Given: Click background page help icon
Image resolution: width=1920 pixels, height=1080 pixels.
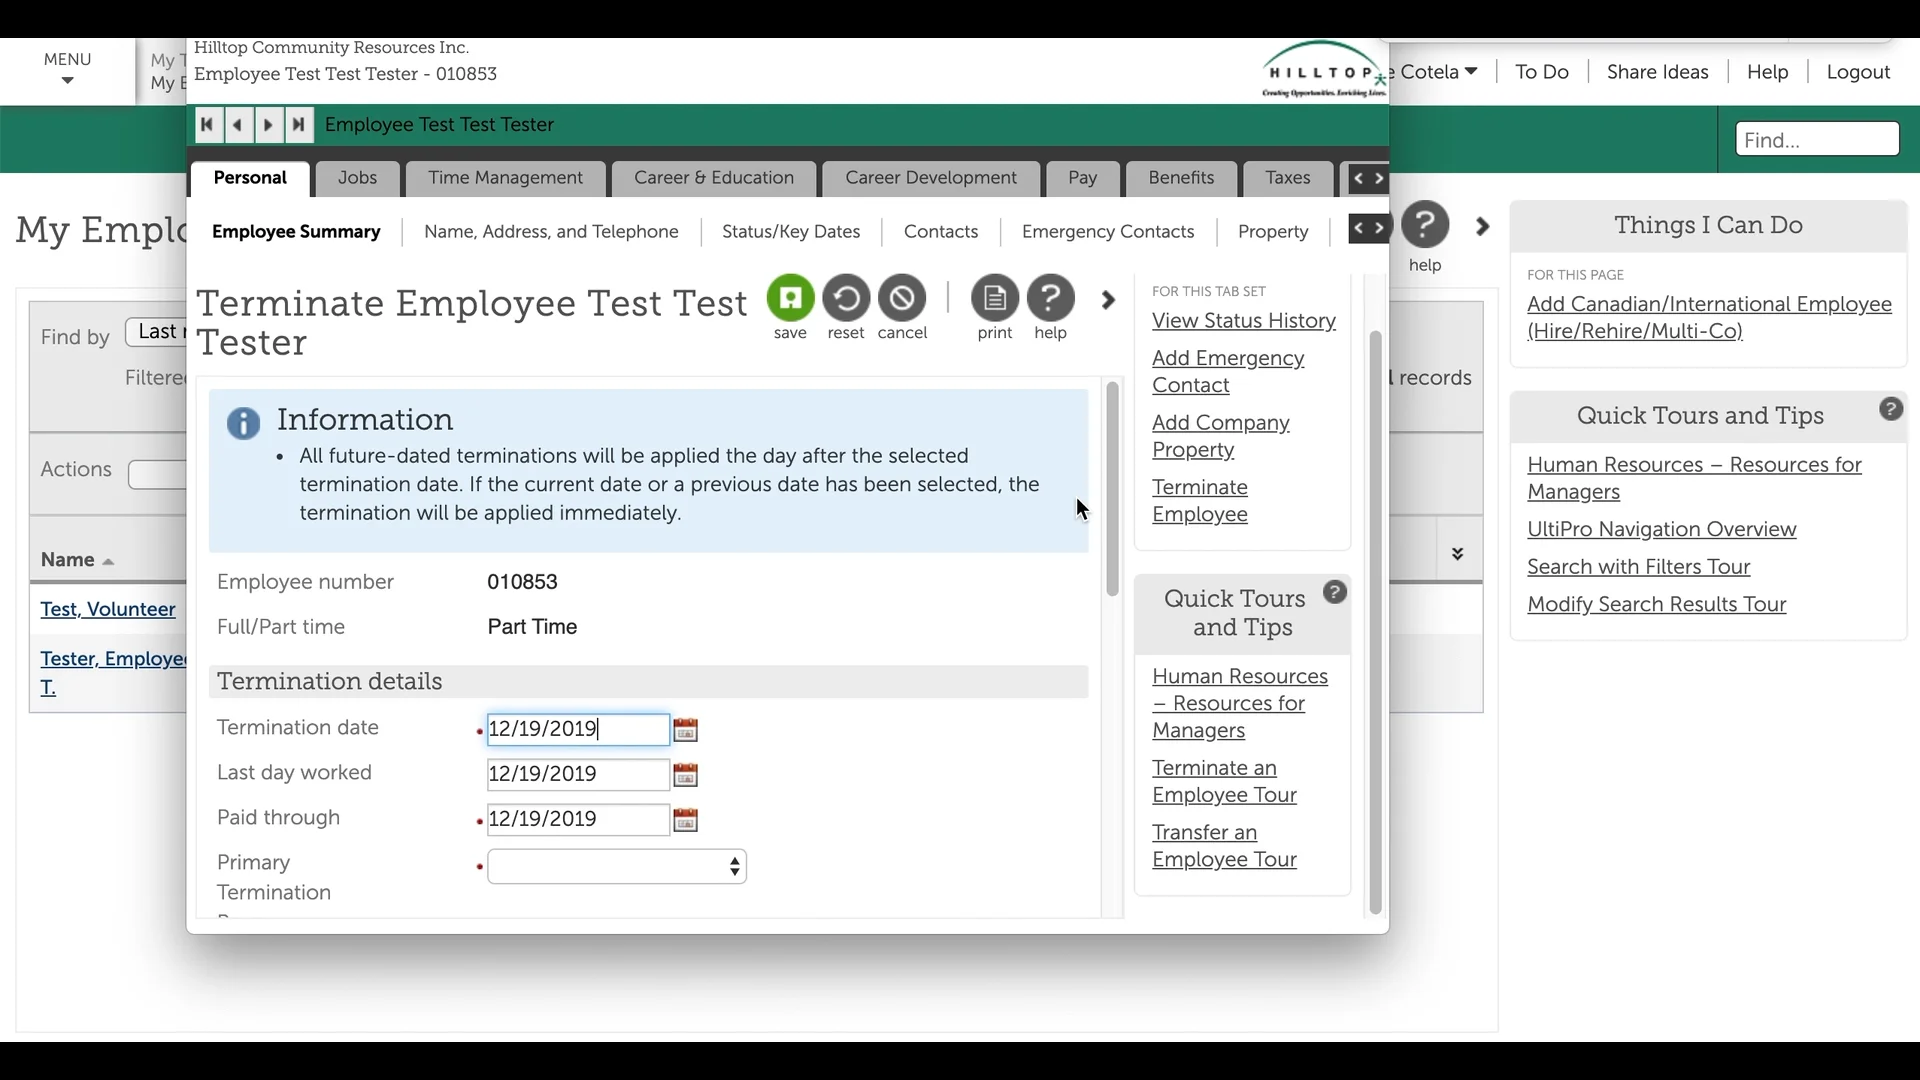Looking at the screenshot, I should click(1425, 225).
